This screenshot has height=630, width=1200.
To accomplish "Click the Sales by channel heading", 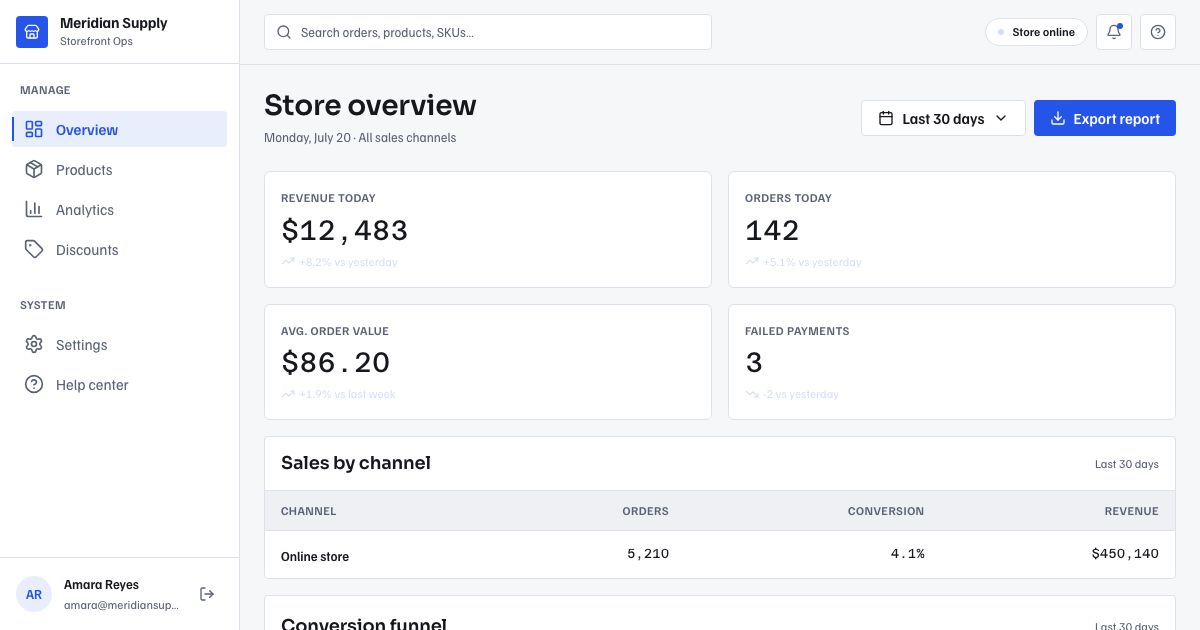I will coord(356,463).
